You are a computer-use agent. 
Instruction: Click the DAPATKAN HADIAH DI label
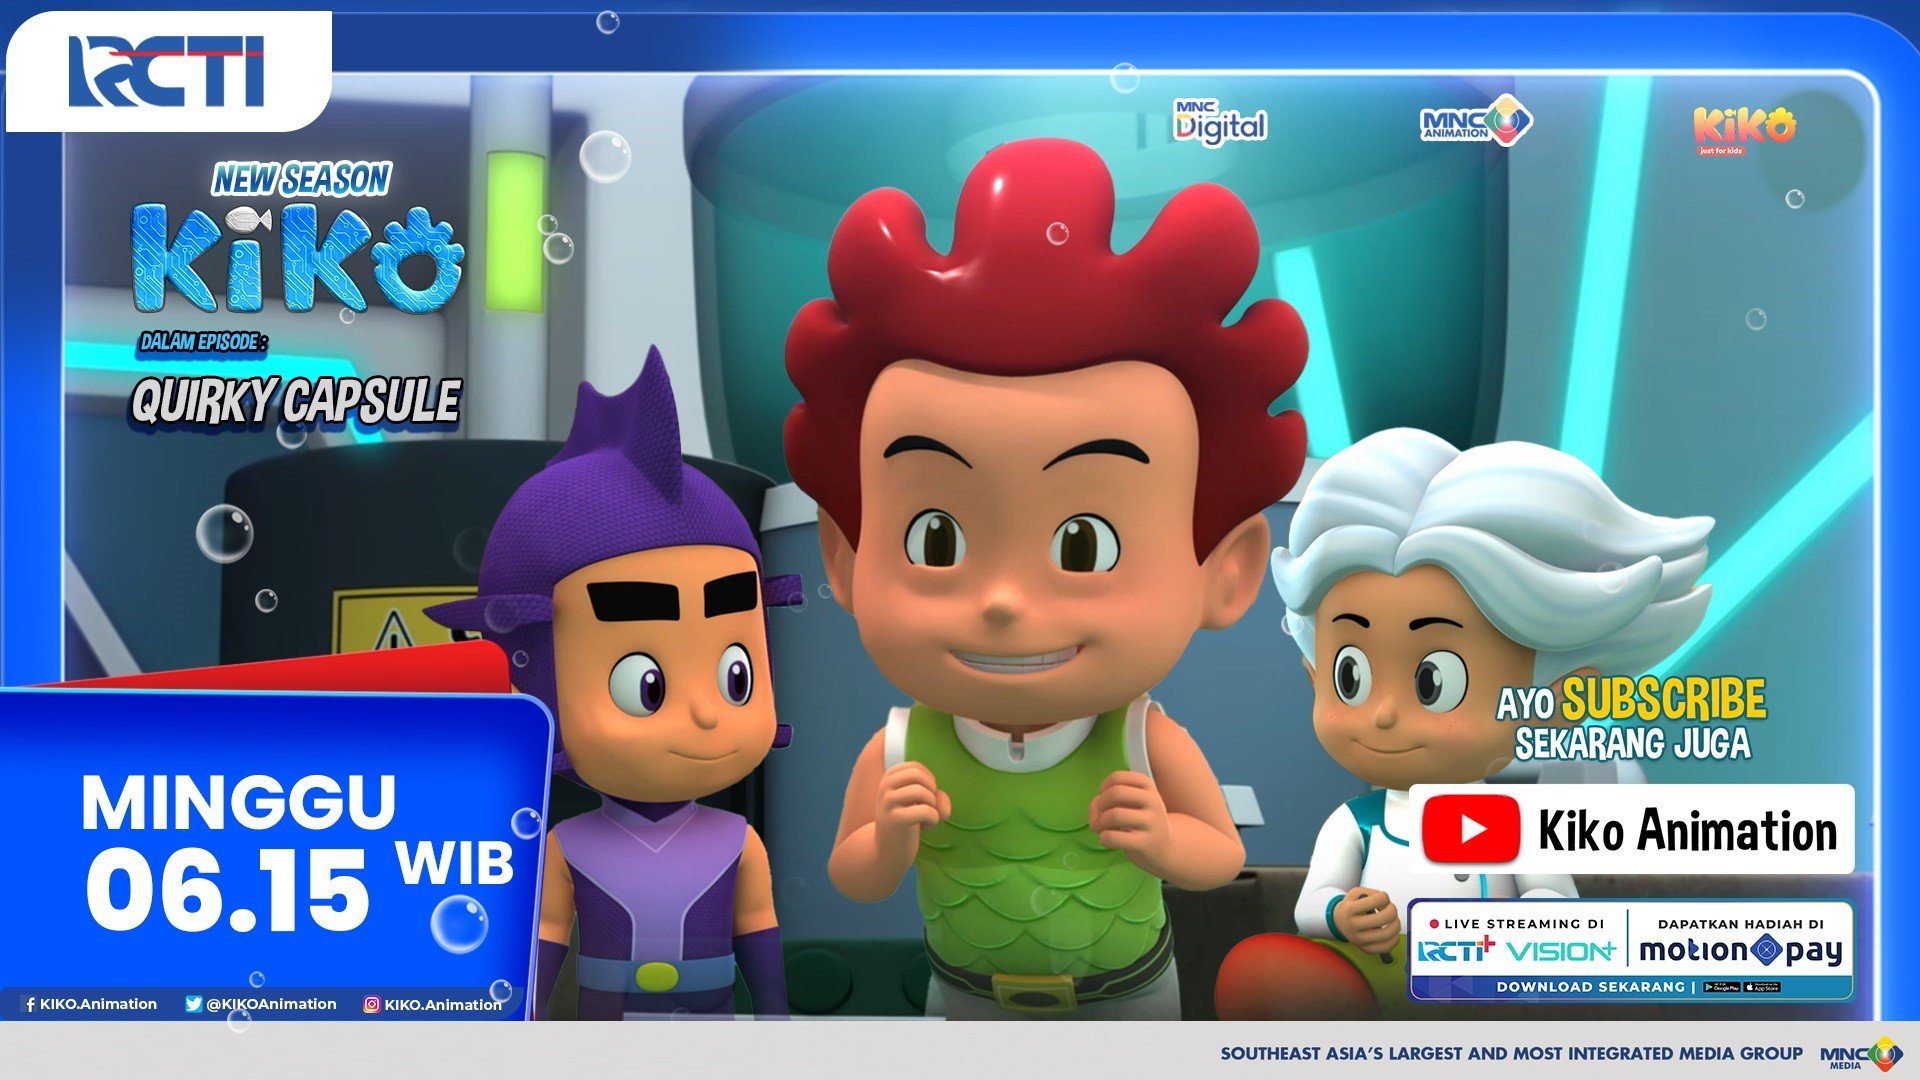pos(1741,924)
